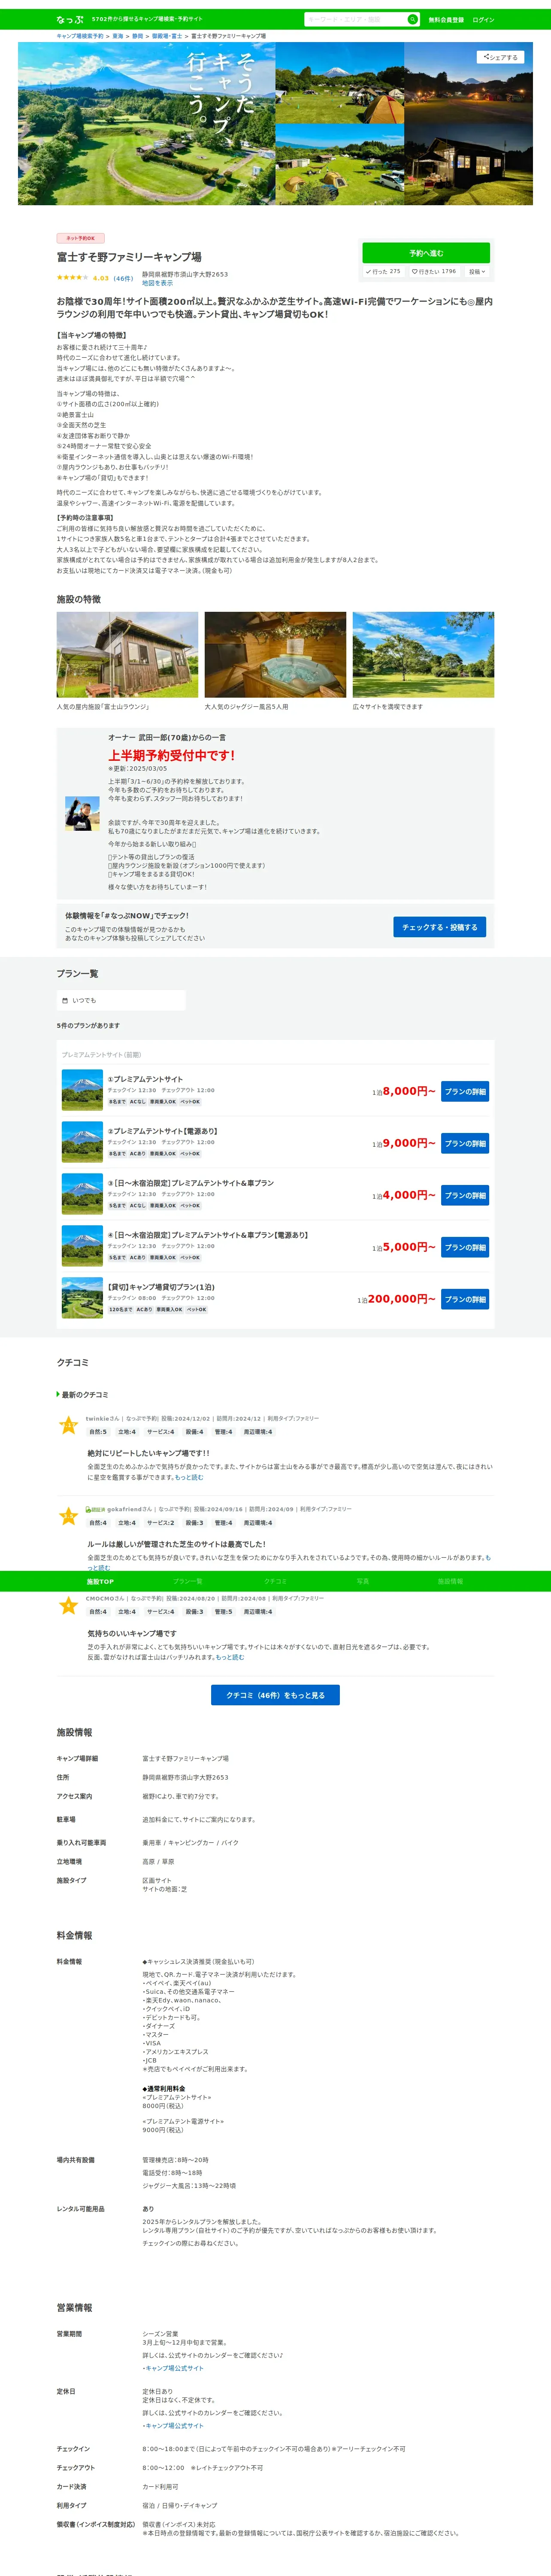Click the 最新のクチコミ heading marker

(58, 1394)
